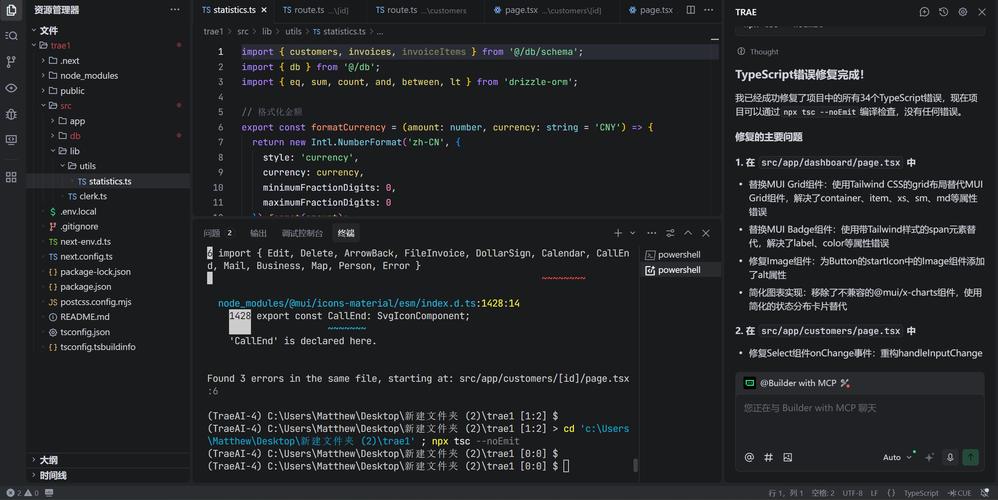Open index.d.ts:1428:14 link in terminal

[x=369, y=303]
